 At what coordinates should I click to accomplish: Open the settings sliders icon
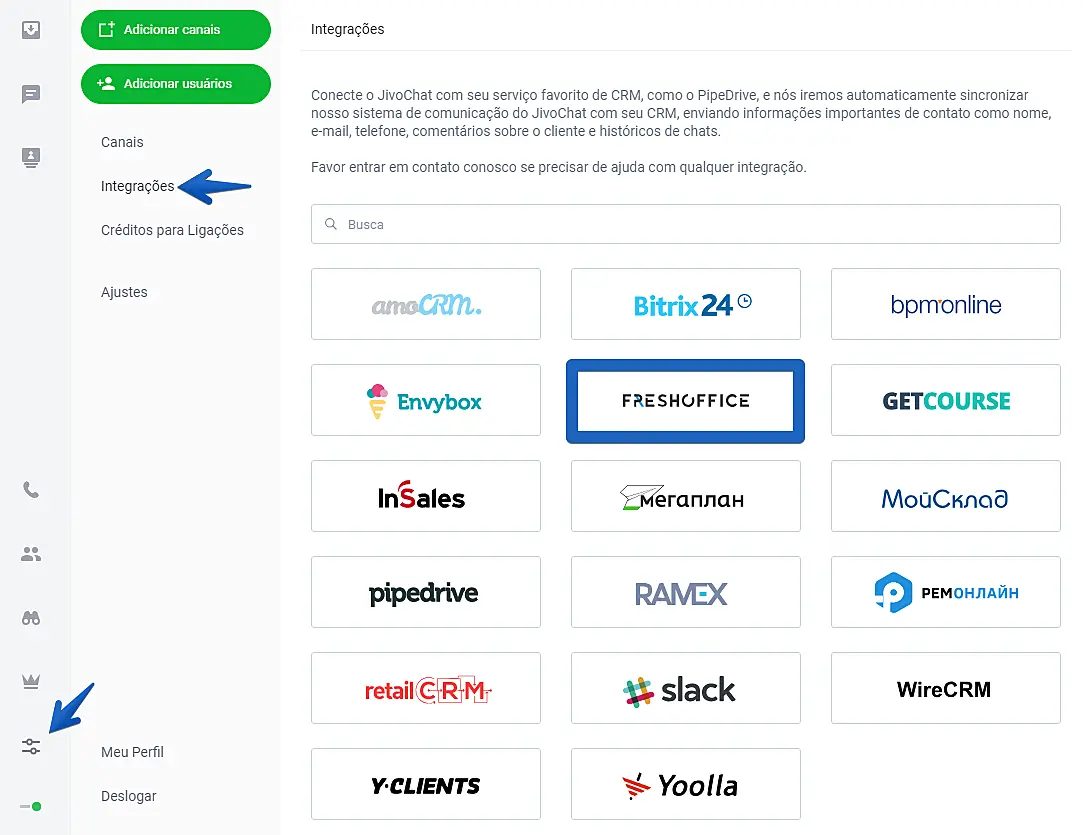[31, 746]
